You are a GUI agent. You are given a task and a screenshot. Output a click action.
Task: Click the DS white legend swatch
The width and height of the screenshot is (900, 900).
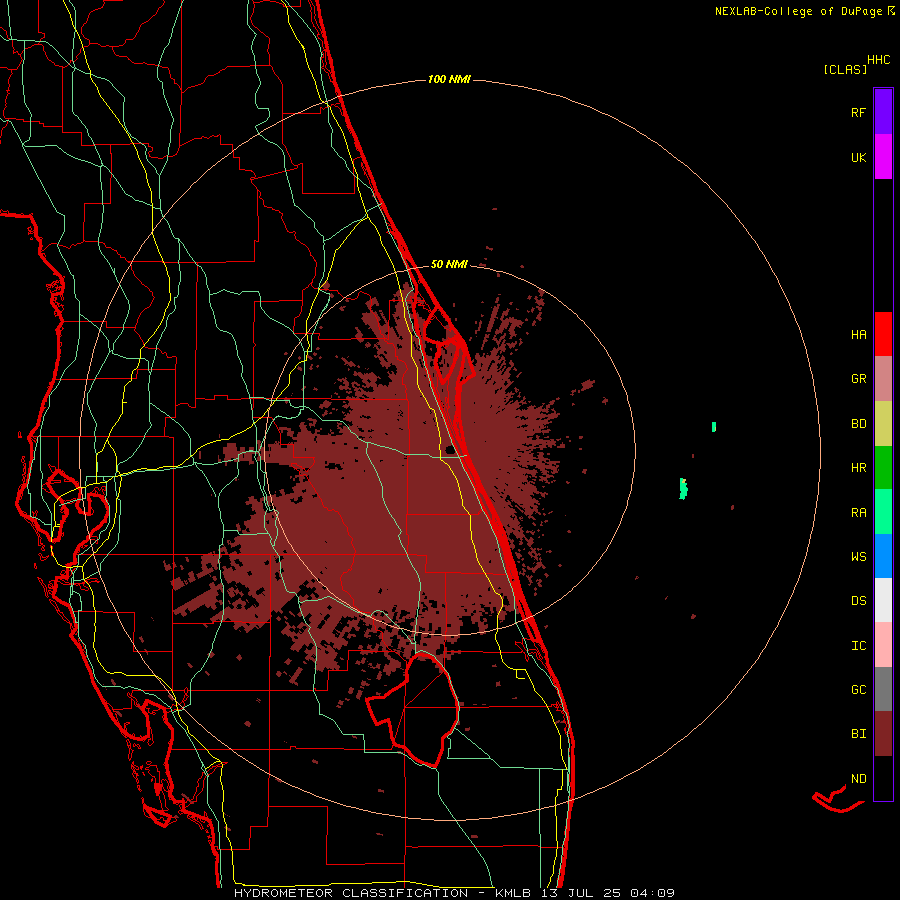[x=883, y=600]
